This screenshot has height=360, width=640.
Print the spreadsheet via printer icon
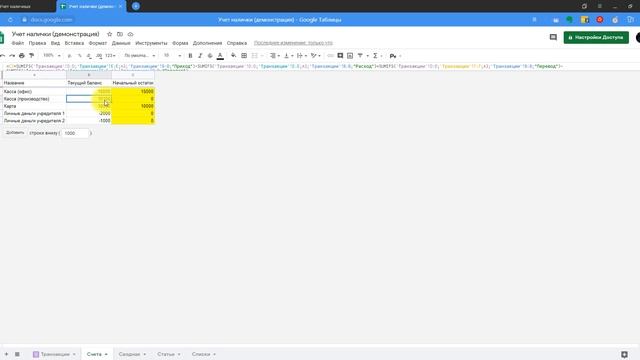tap(22, 56)
